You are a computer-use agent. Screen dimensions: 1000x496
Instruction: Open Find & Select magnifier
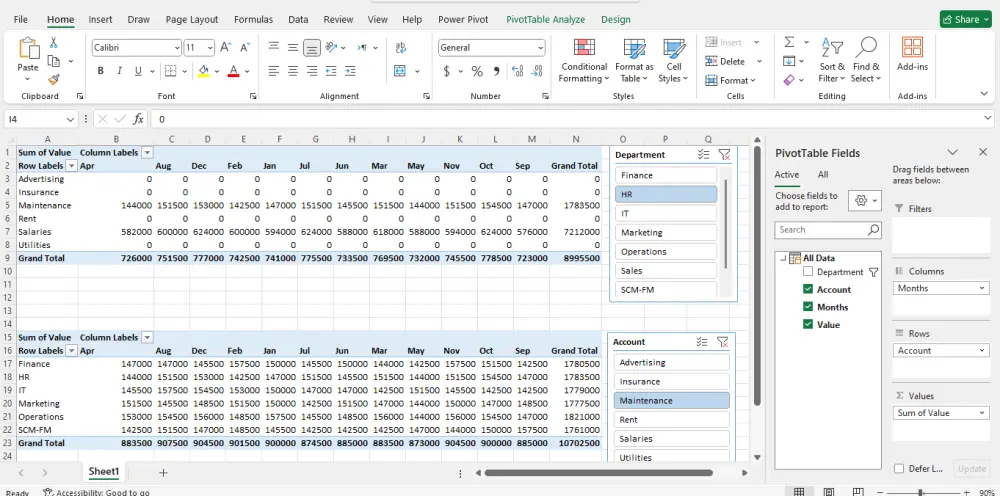[x=866, y=61]
